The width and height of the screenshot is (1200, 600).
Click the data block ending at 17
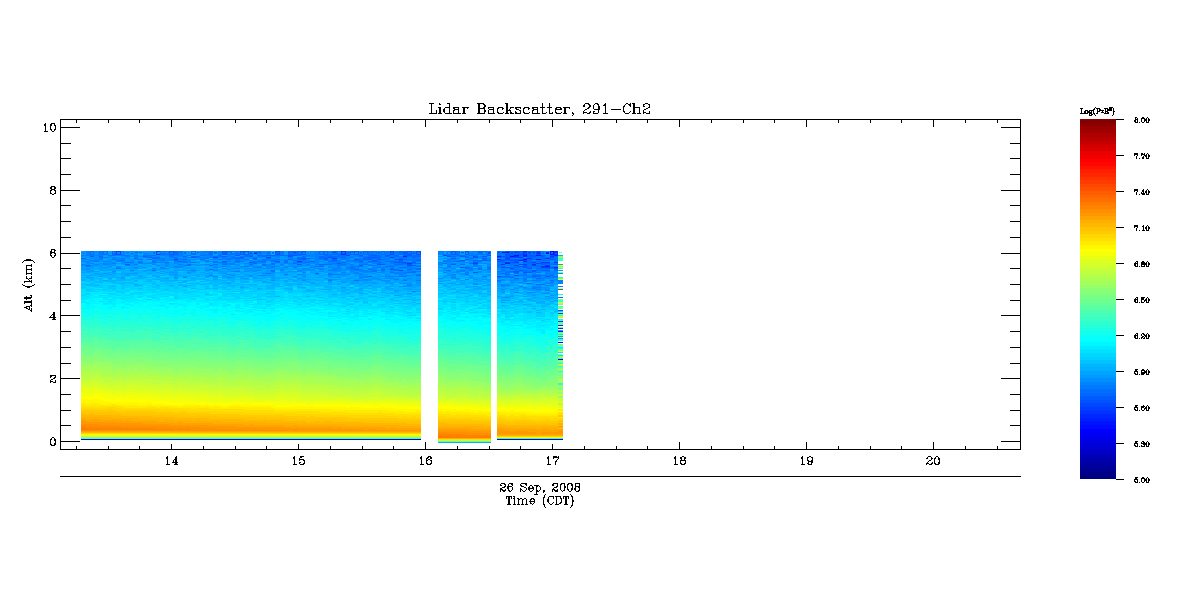coord(529,345)
